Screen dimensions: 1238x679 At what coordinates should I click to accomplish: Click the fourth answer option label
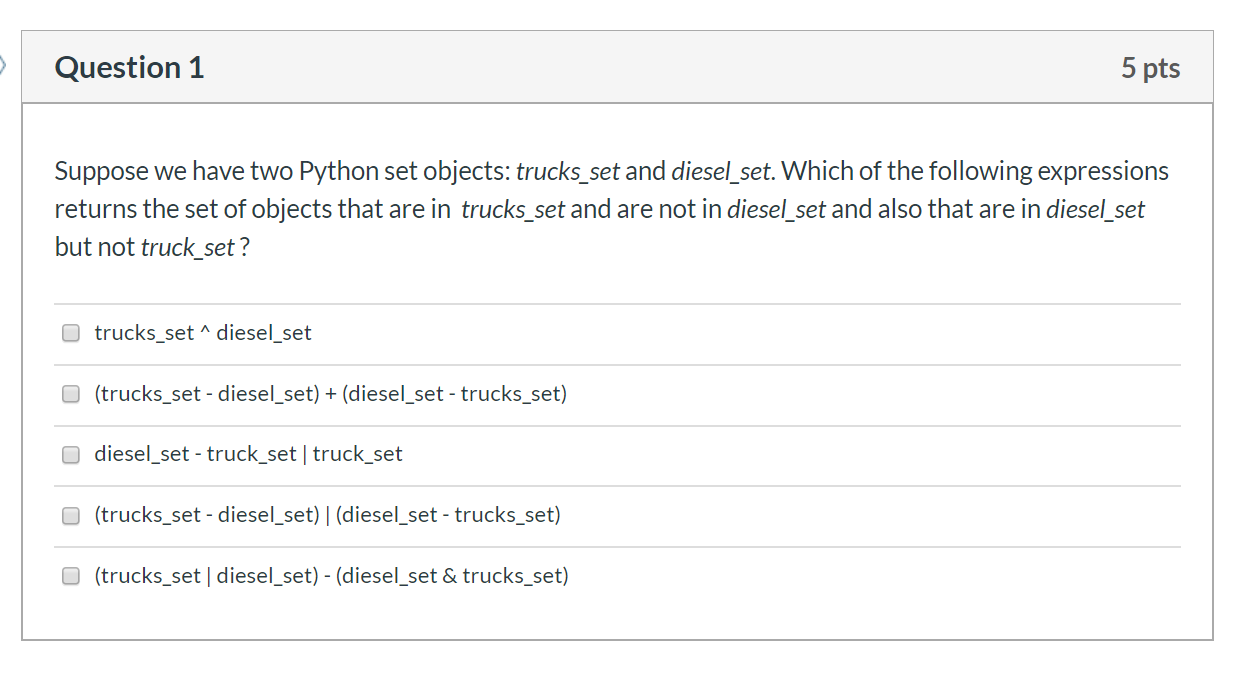(327, 515)
